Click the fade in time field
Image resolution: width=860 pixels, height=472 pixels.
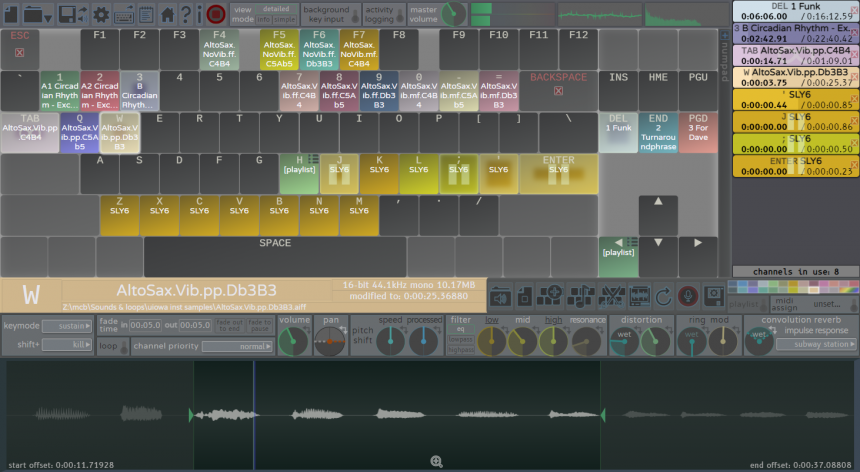coord(145,325)
